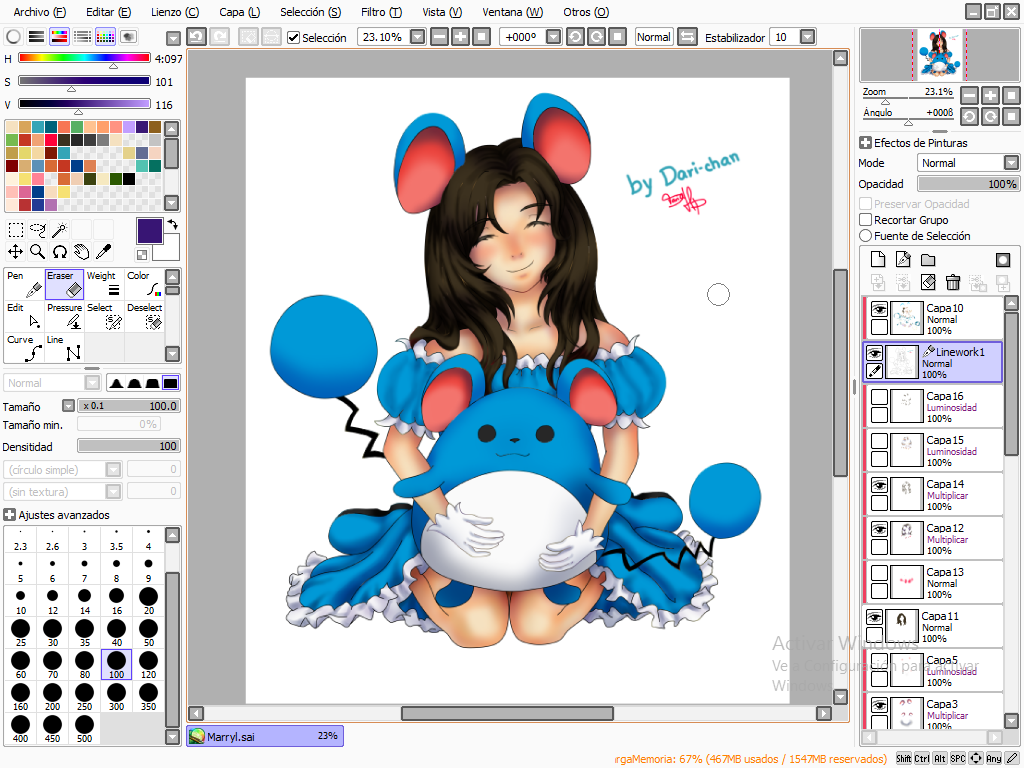This screenshot has height=768, width=1024.
Task: Open the Ventana menu
Action: pos(513,12)
